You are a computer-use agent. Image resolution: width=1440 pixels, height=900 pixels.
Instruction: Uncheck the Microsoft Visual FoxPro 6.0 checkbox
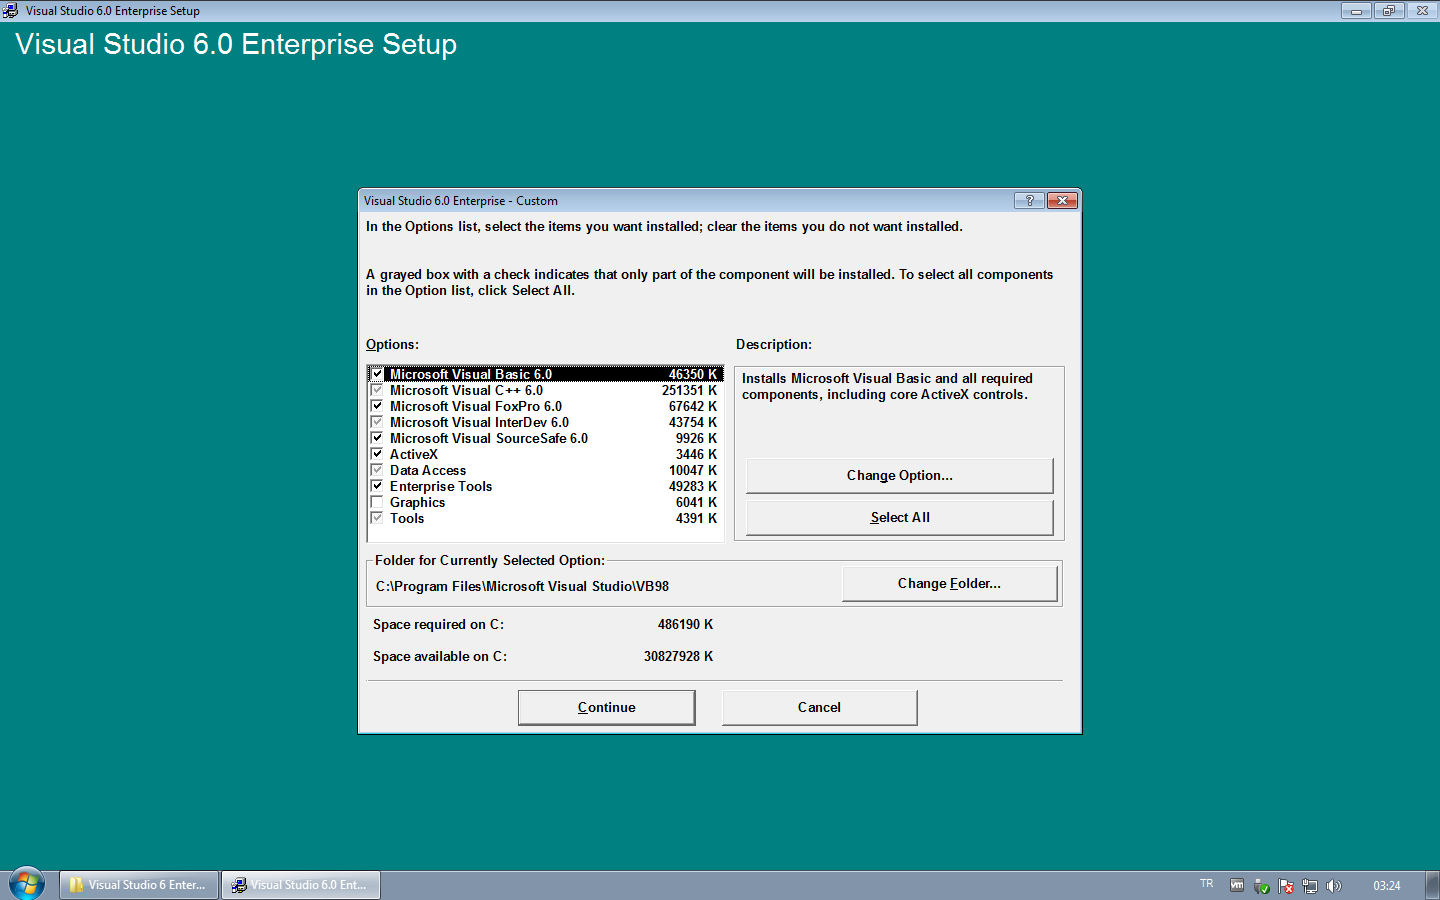377,406
